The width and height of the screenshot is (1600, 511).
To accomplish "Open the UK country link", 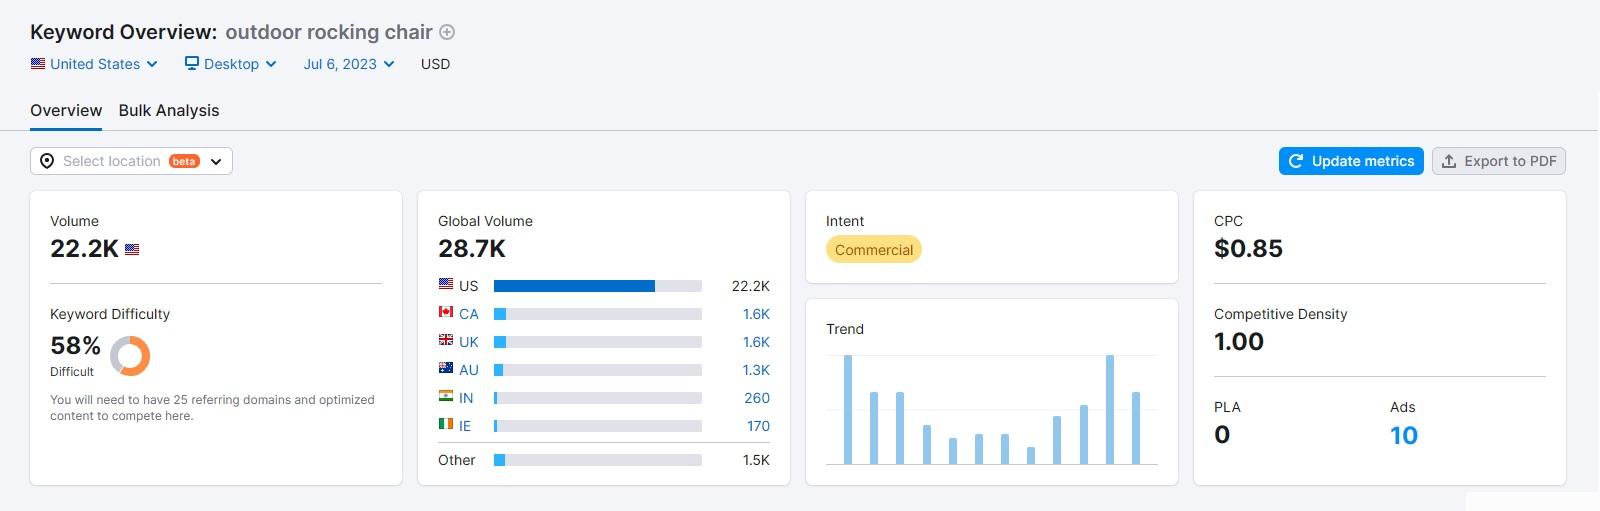I will click(x=469, y=342).
